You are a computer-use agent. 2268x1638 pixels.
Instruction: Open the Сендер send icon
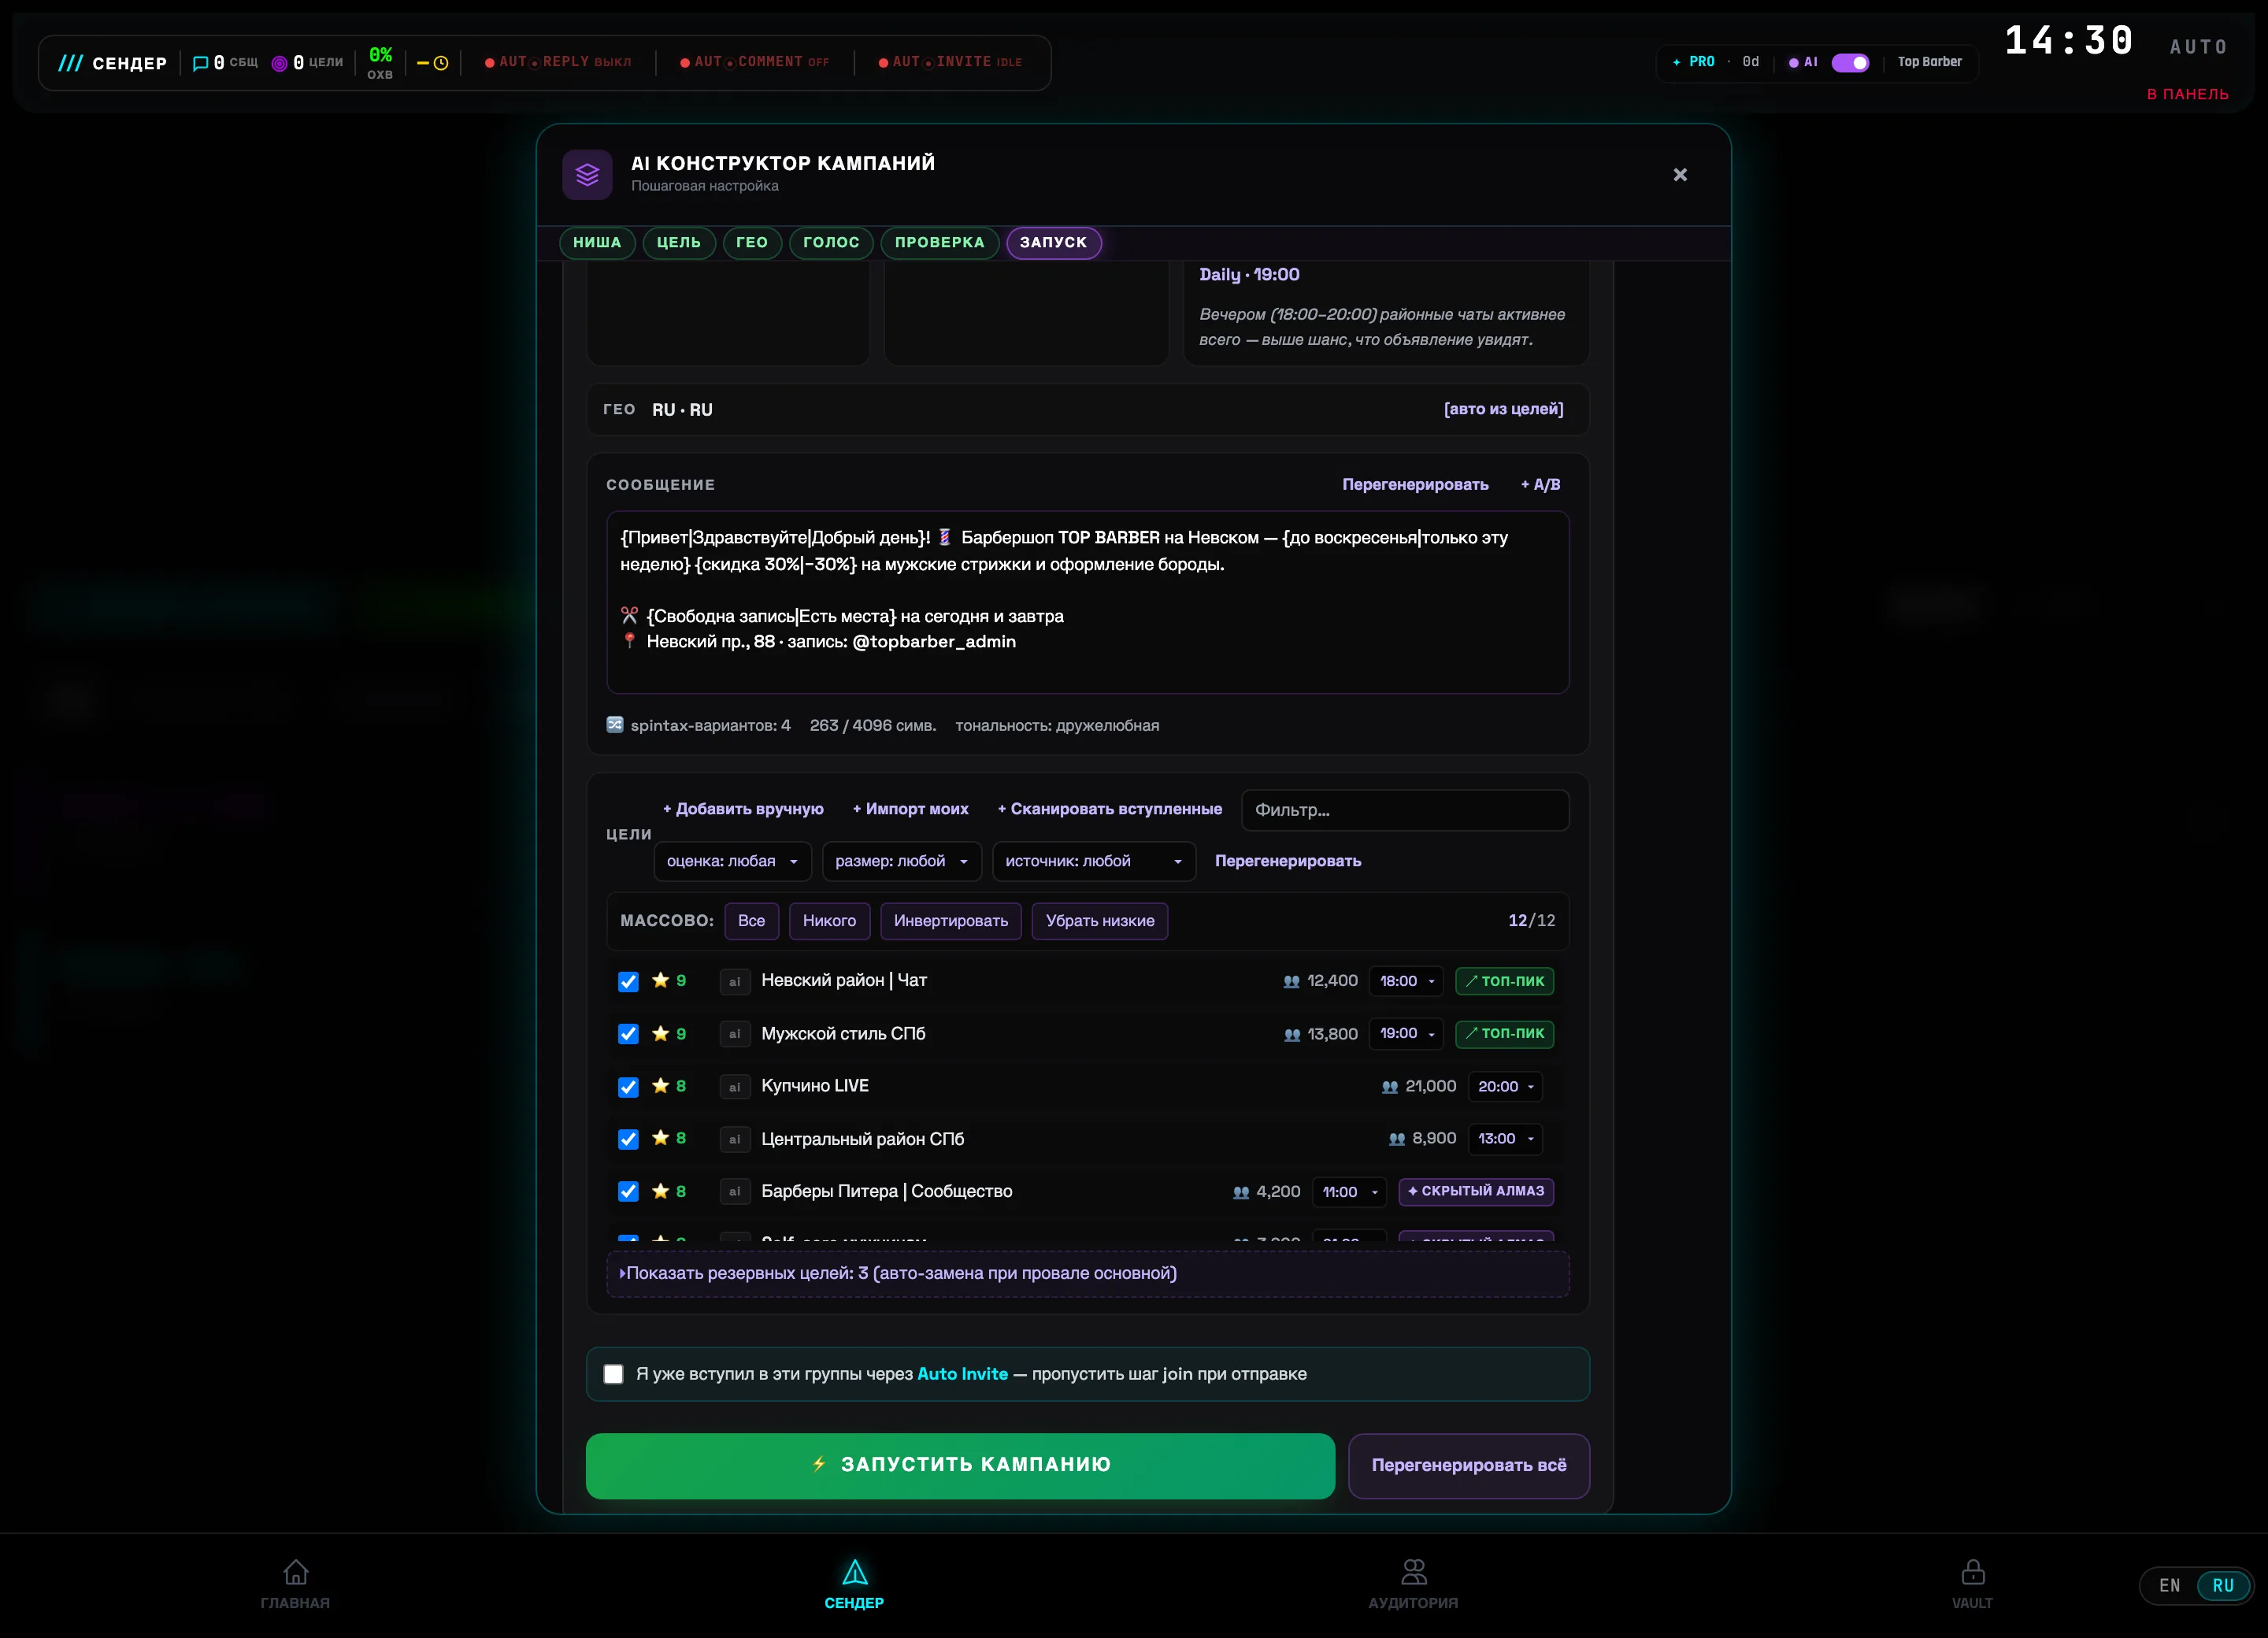pyautogui.click(x=854, y=1572)
